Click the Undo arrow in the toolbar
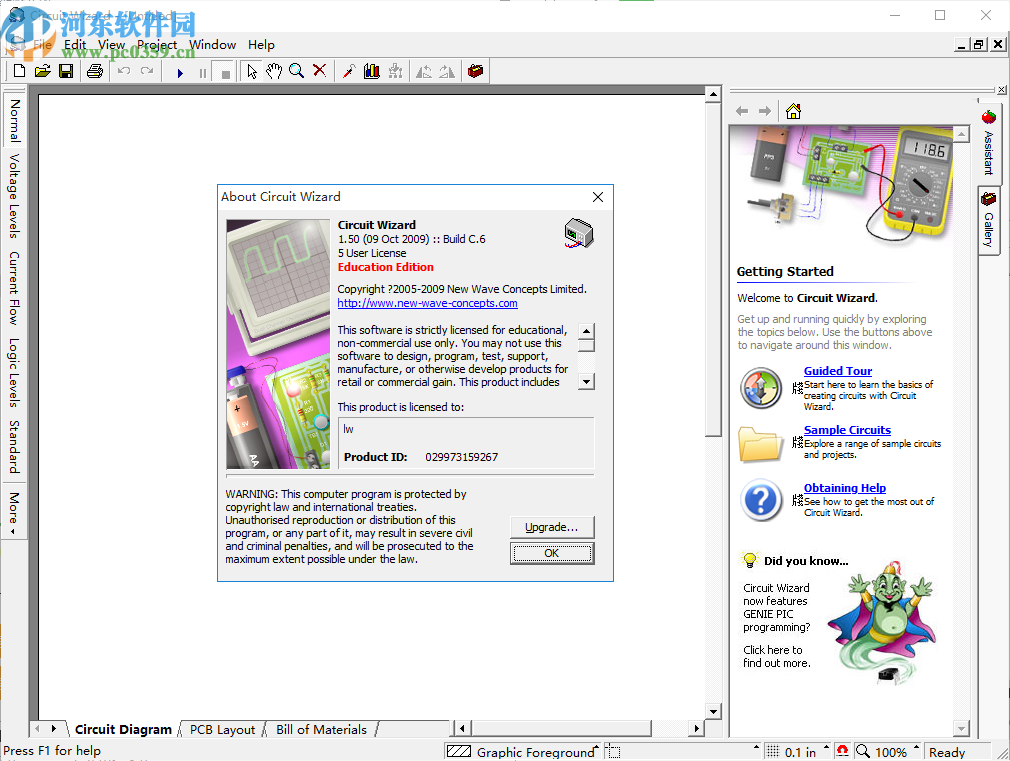This screenshot has height=761, width=1010. [124, 71]
